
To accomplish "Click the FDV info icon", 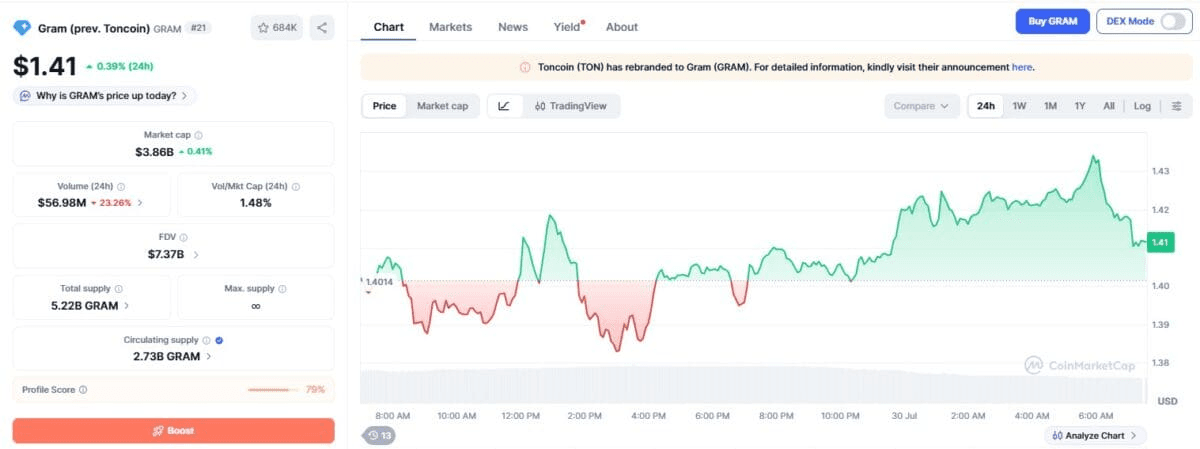I will (x=183, y=237).
